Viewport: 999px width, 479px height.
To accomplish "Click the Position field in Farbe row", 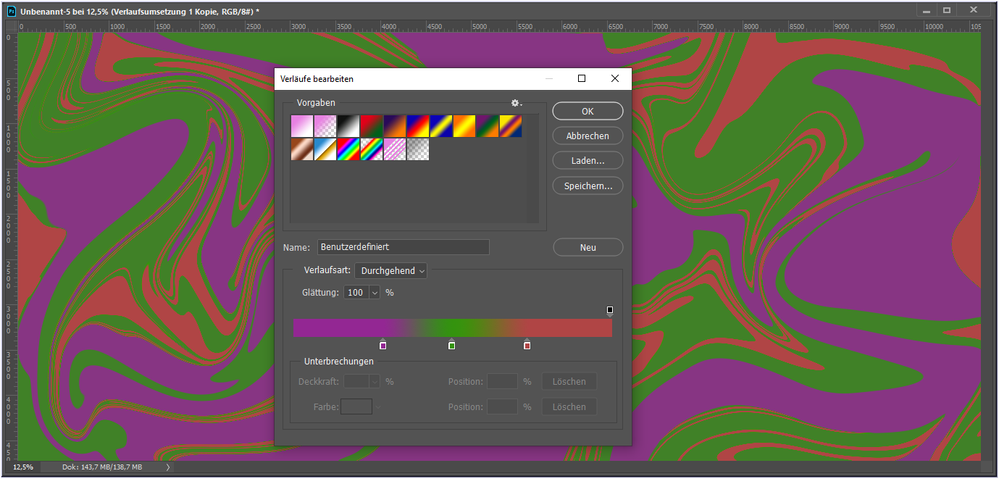I will click(503, 406).
